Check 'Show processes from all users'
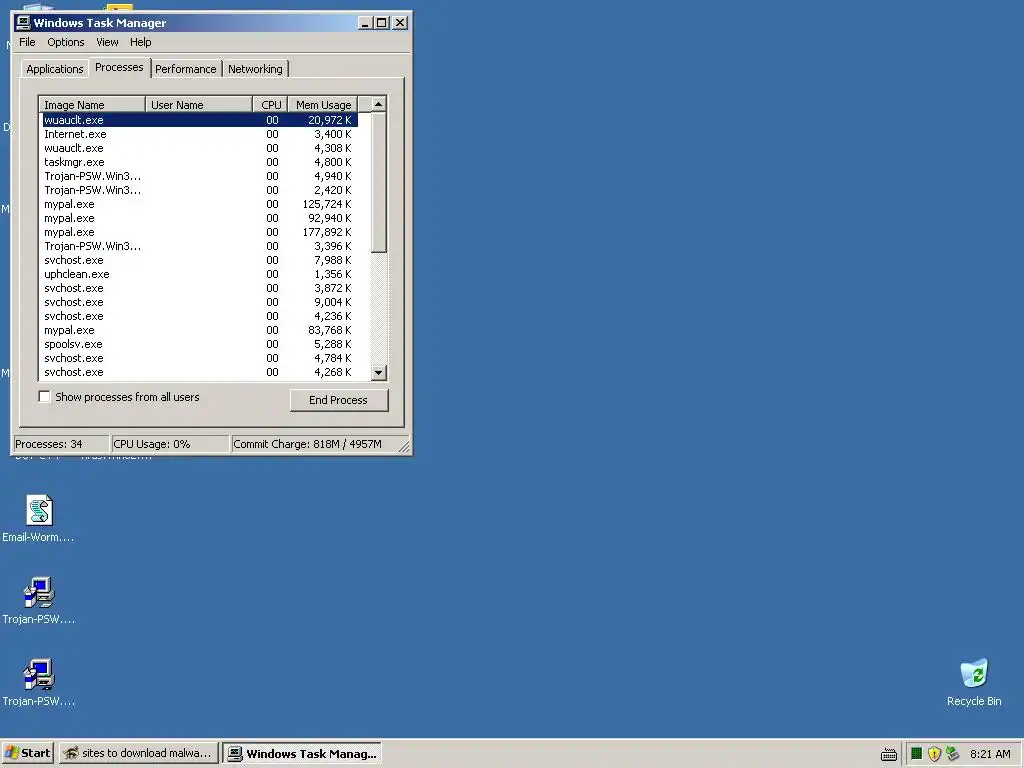Viewport: 1024px width, 768px height. coord(44,397)
